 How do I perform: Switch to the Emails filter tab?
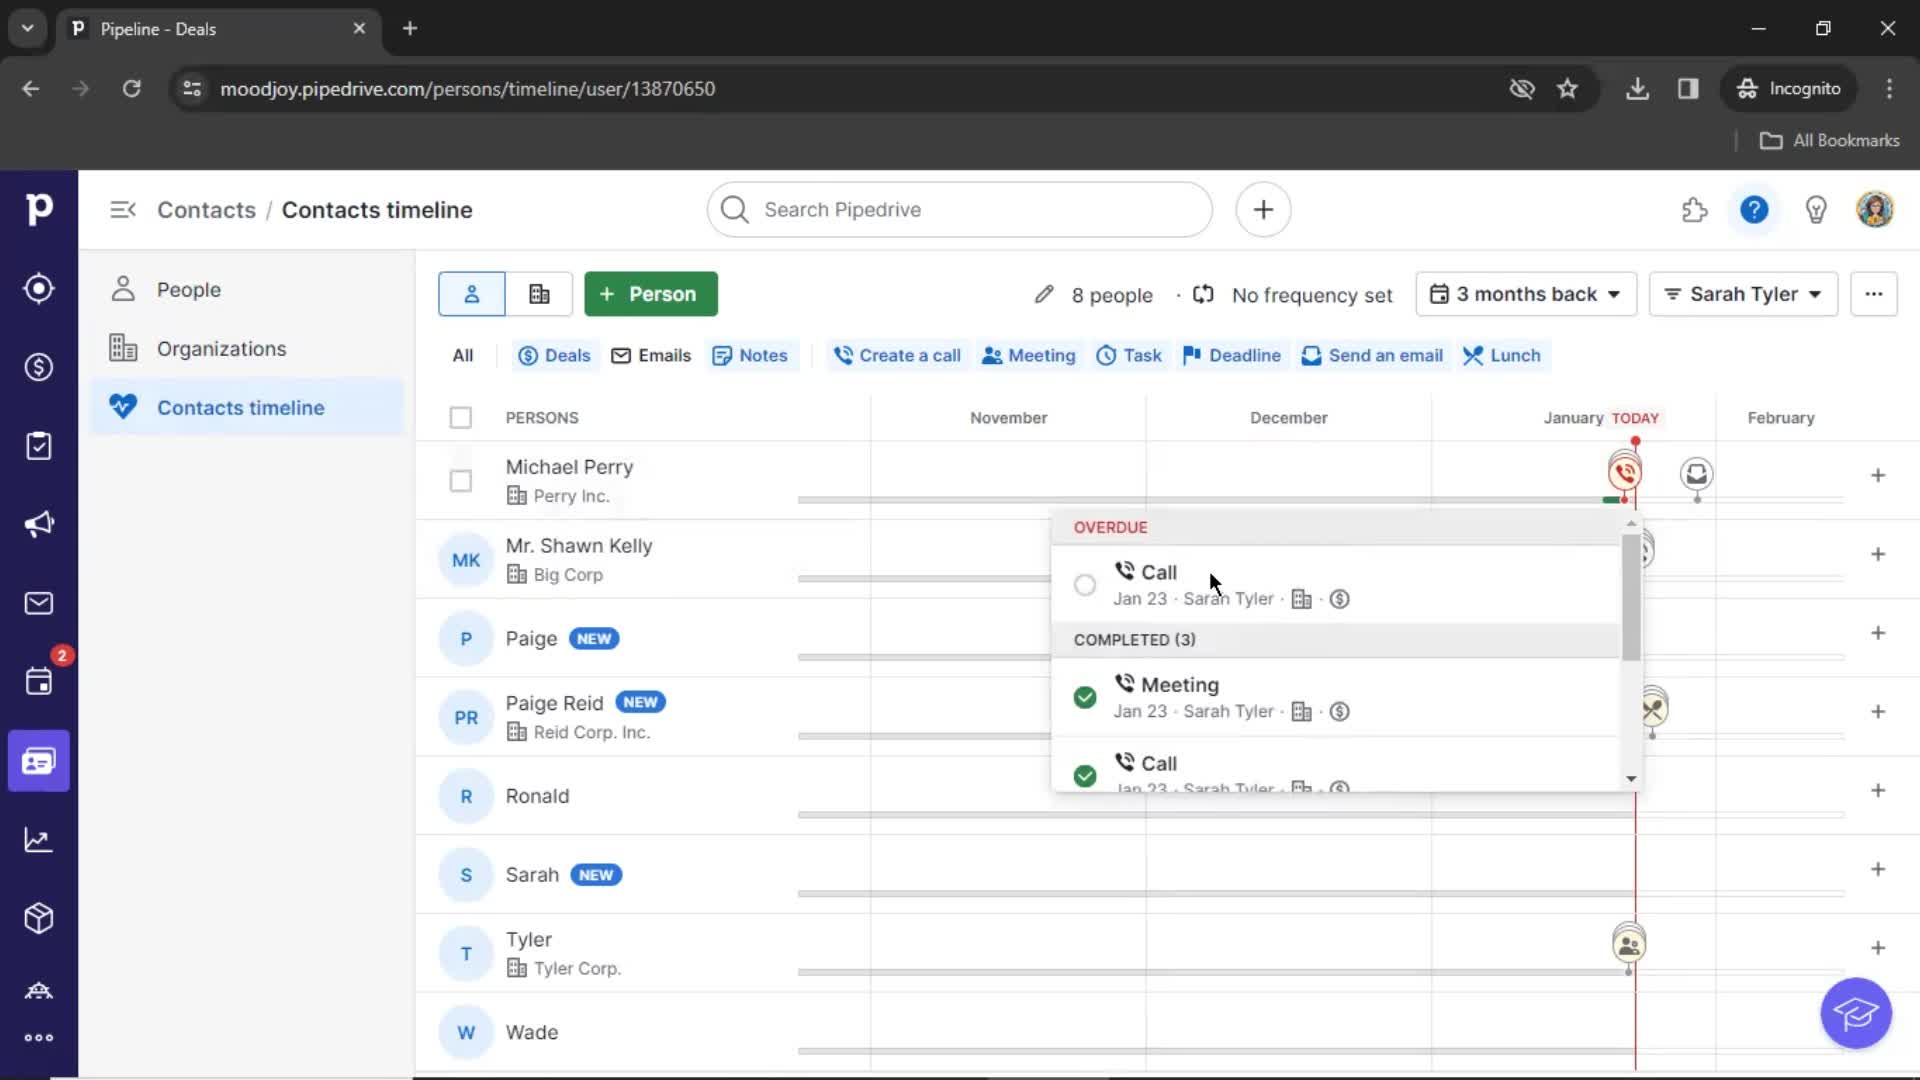pyautogui.click(x=651, y=355)
